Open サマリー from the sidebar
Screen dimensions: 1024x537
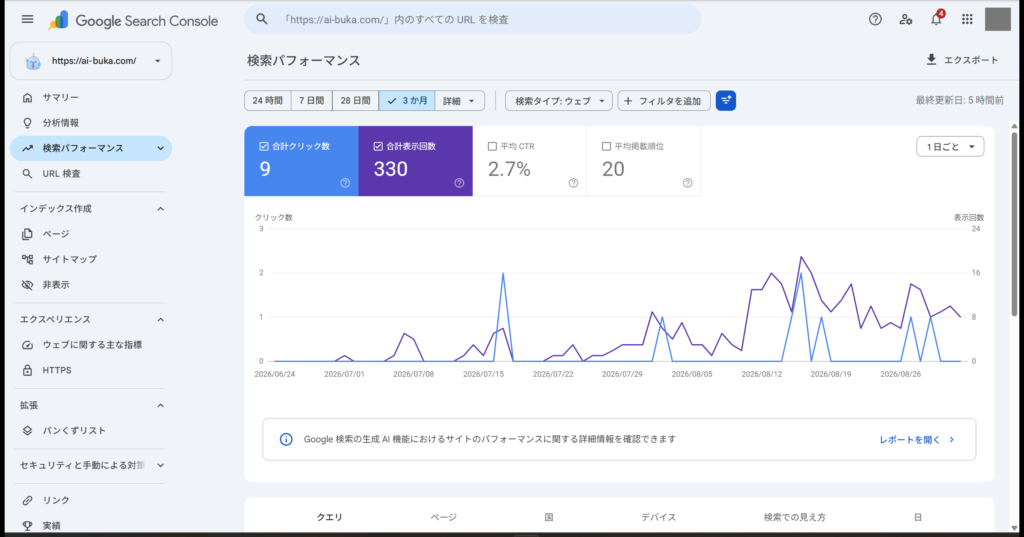coord(91,97)
